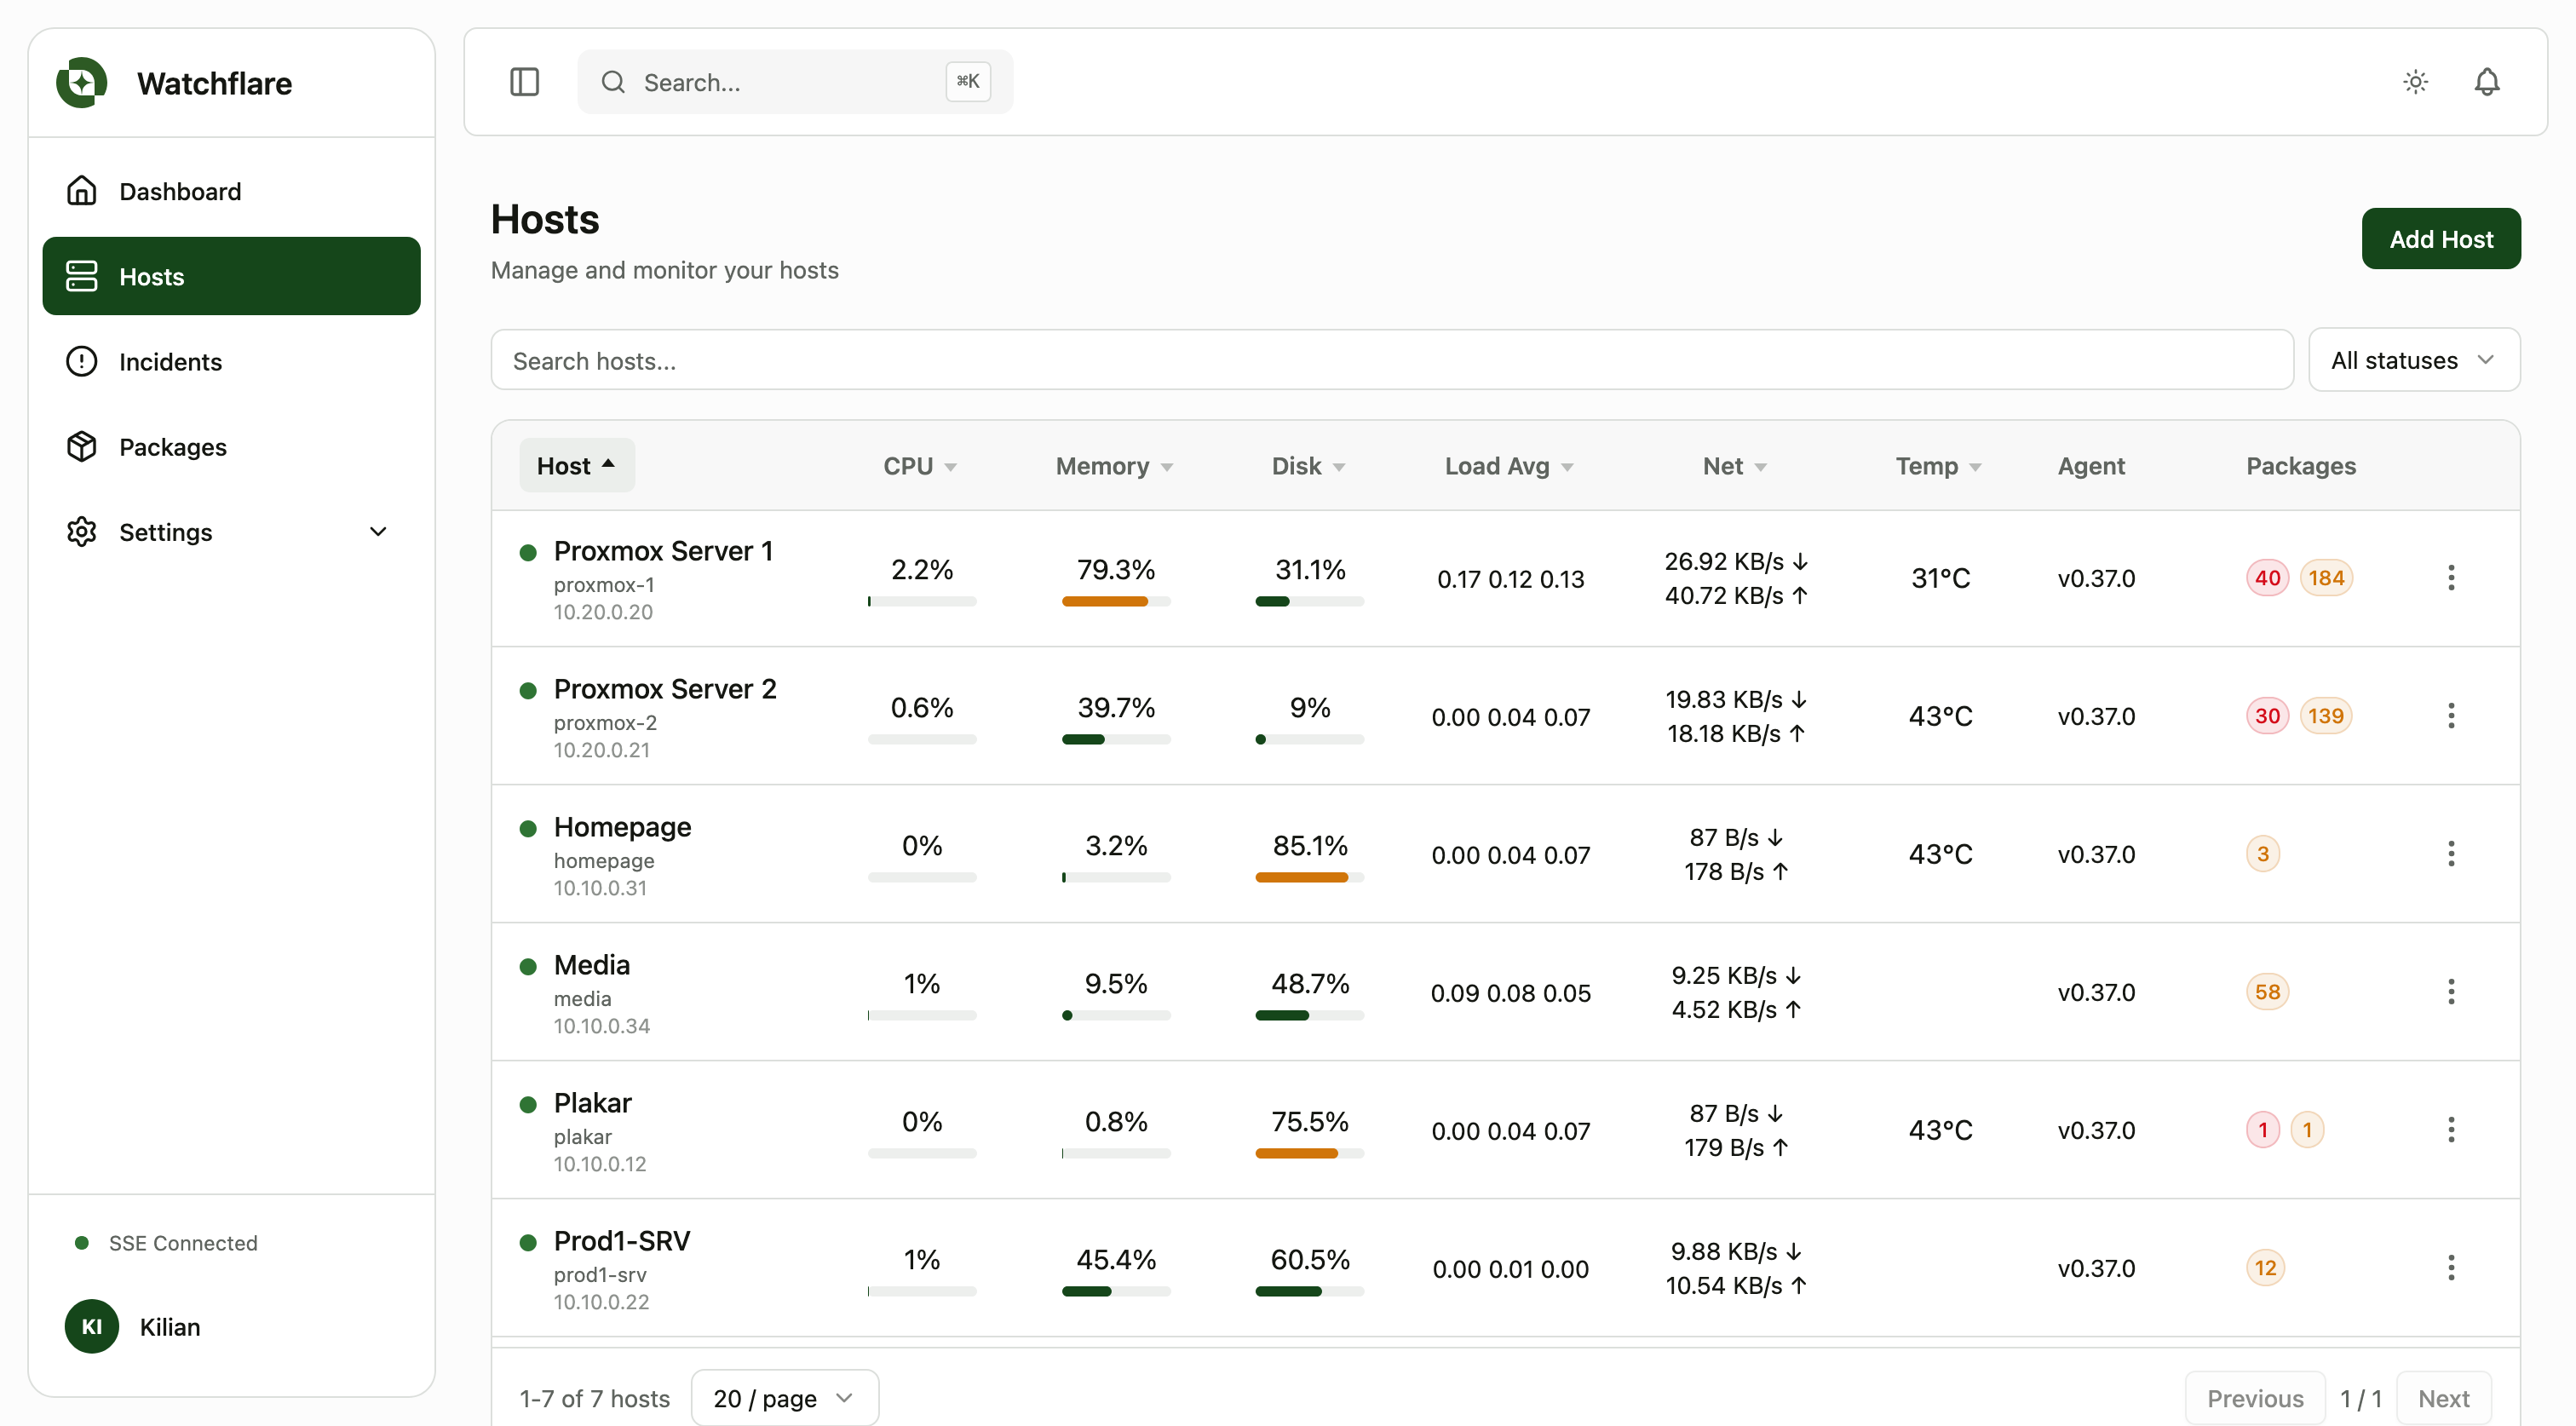
Task: Click the Previous page button
Action: tap(2255, 1398)
